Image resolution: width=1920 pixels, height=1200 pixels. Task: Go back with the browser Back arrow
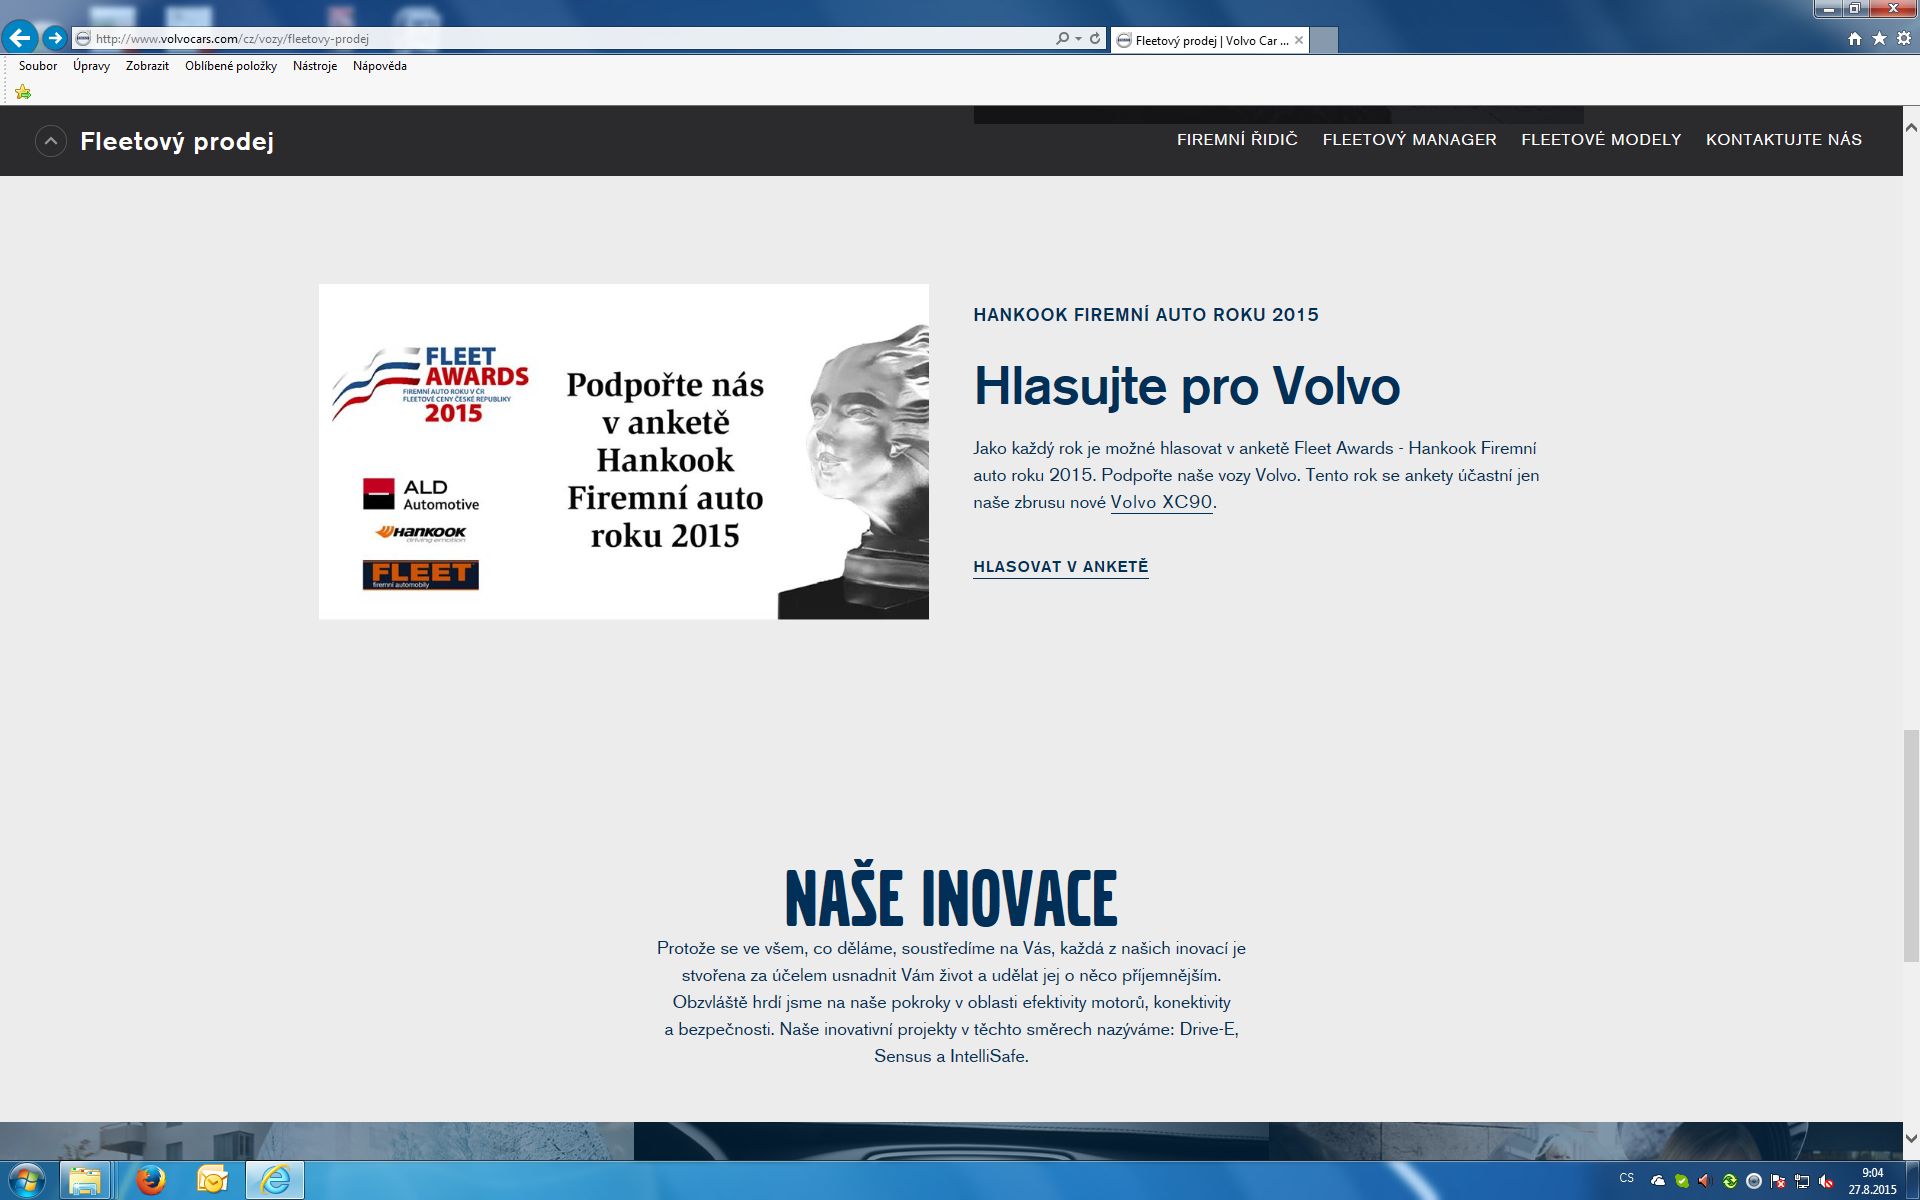(20, 38)
